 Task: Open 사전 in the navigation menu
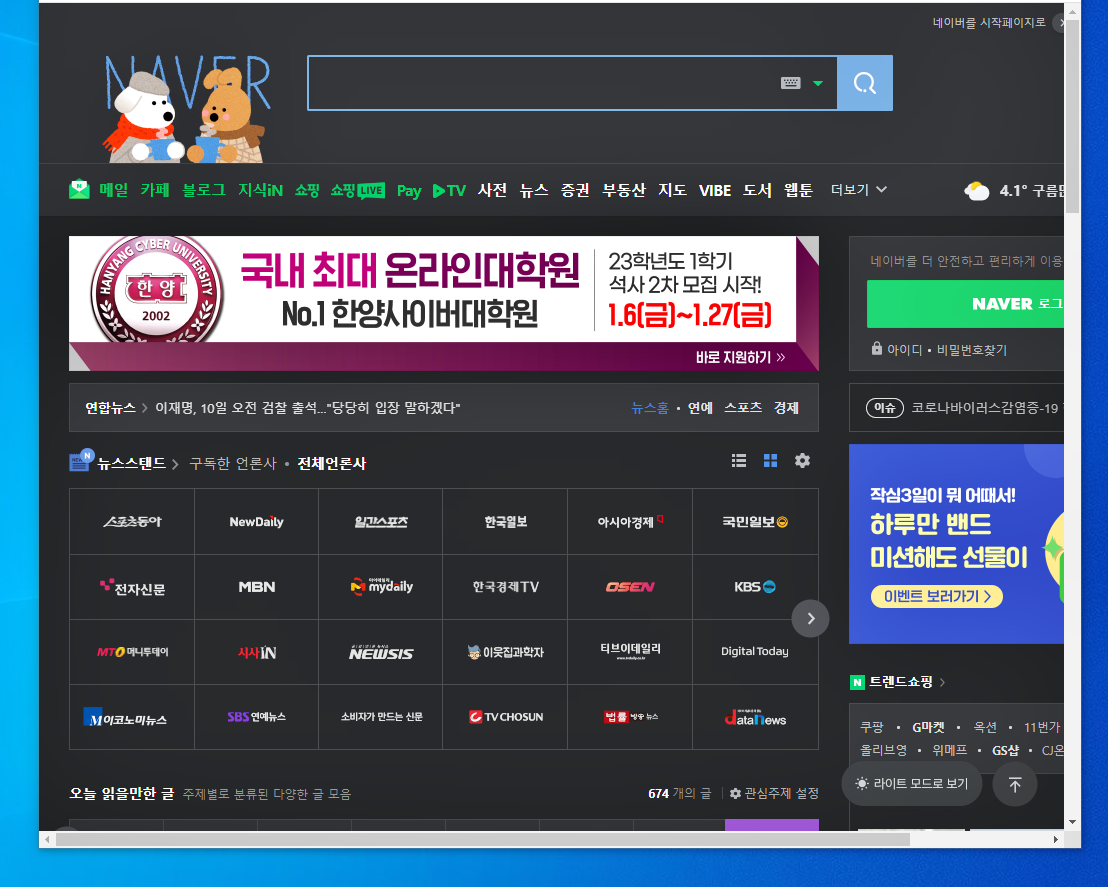click(x=492, y=190)
